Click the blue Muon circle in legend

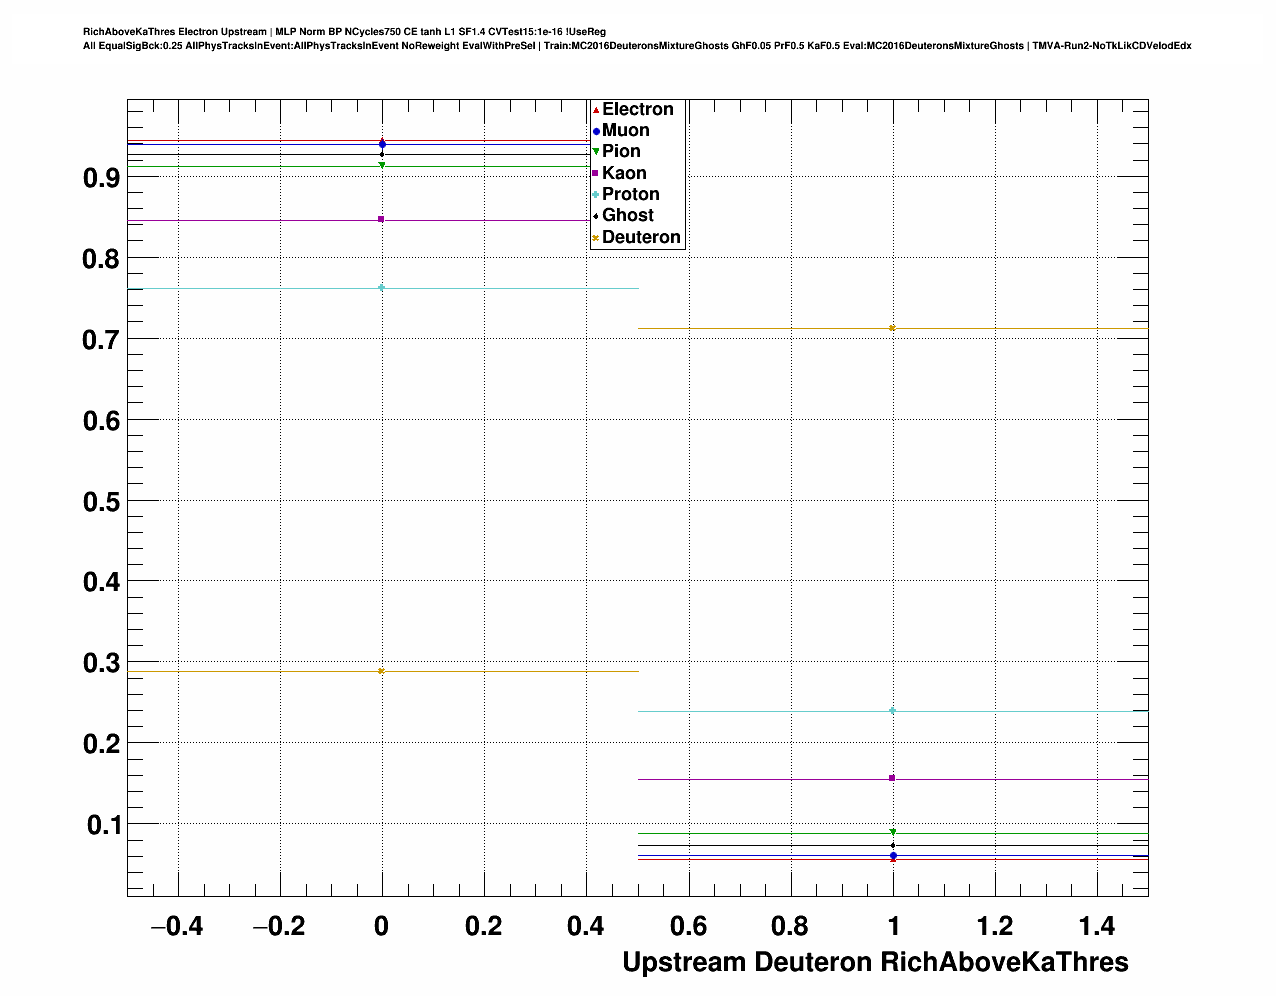596,131
